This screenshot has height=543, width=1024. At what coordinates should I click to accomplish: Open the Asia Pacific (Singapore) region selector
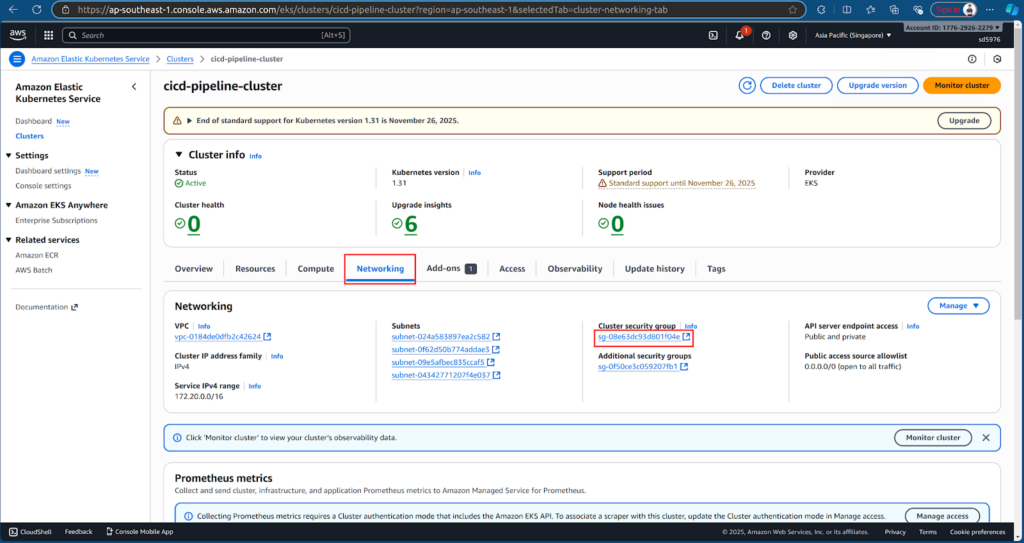point(839,35)
